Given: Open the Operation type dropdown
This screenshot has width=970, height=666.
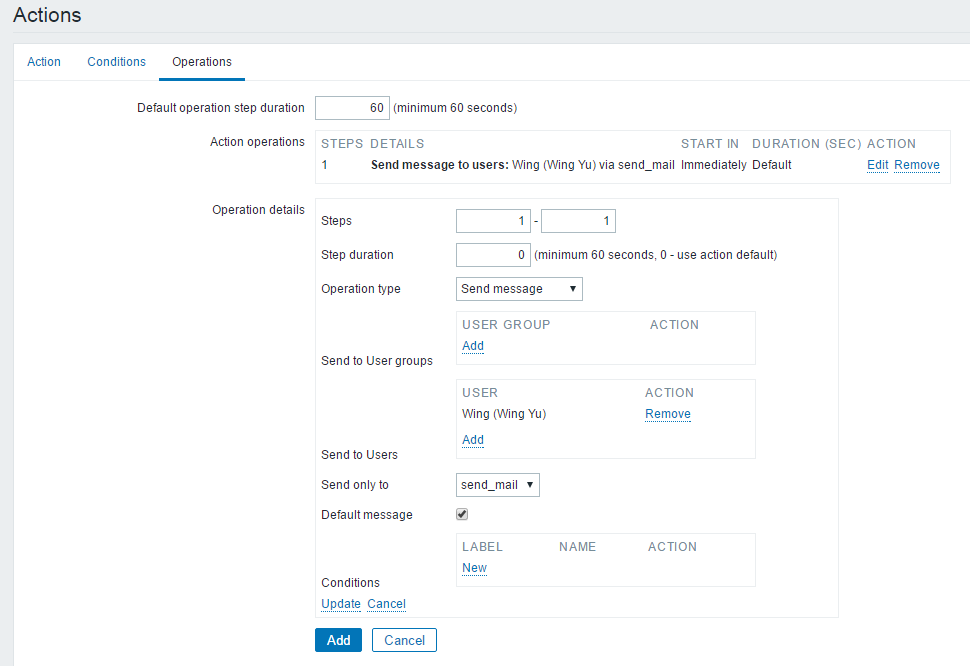Looking at the screenshot, I should [x=519, y=289].
